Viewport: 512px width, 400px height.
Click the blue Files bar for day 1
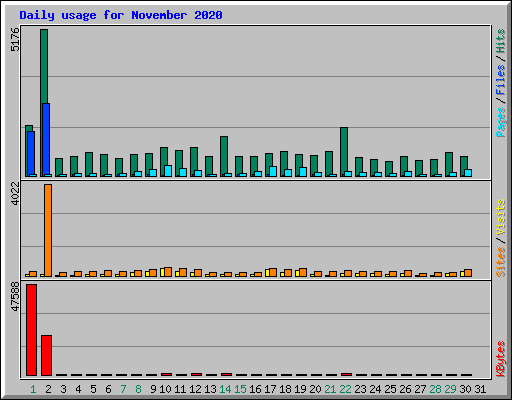coord(31,154)
